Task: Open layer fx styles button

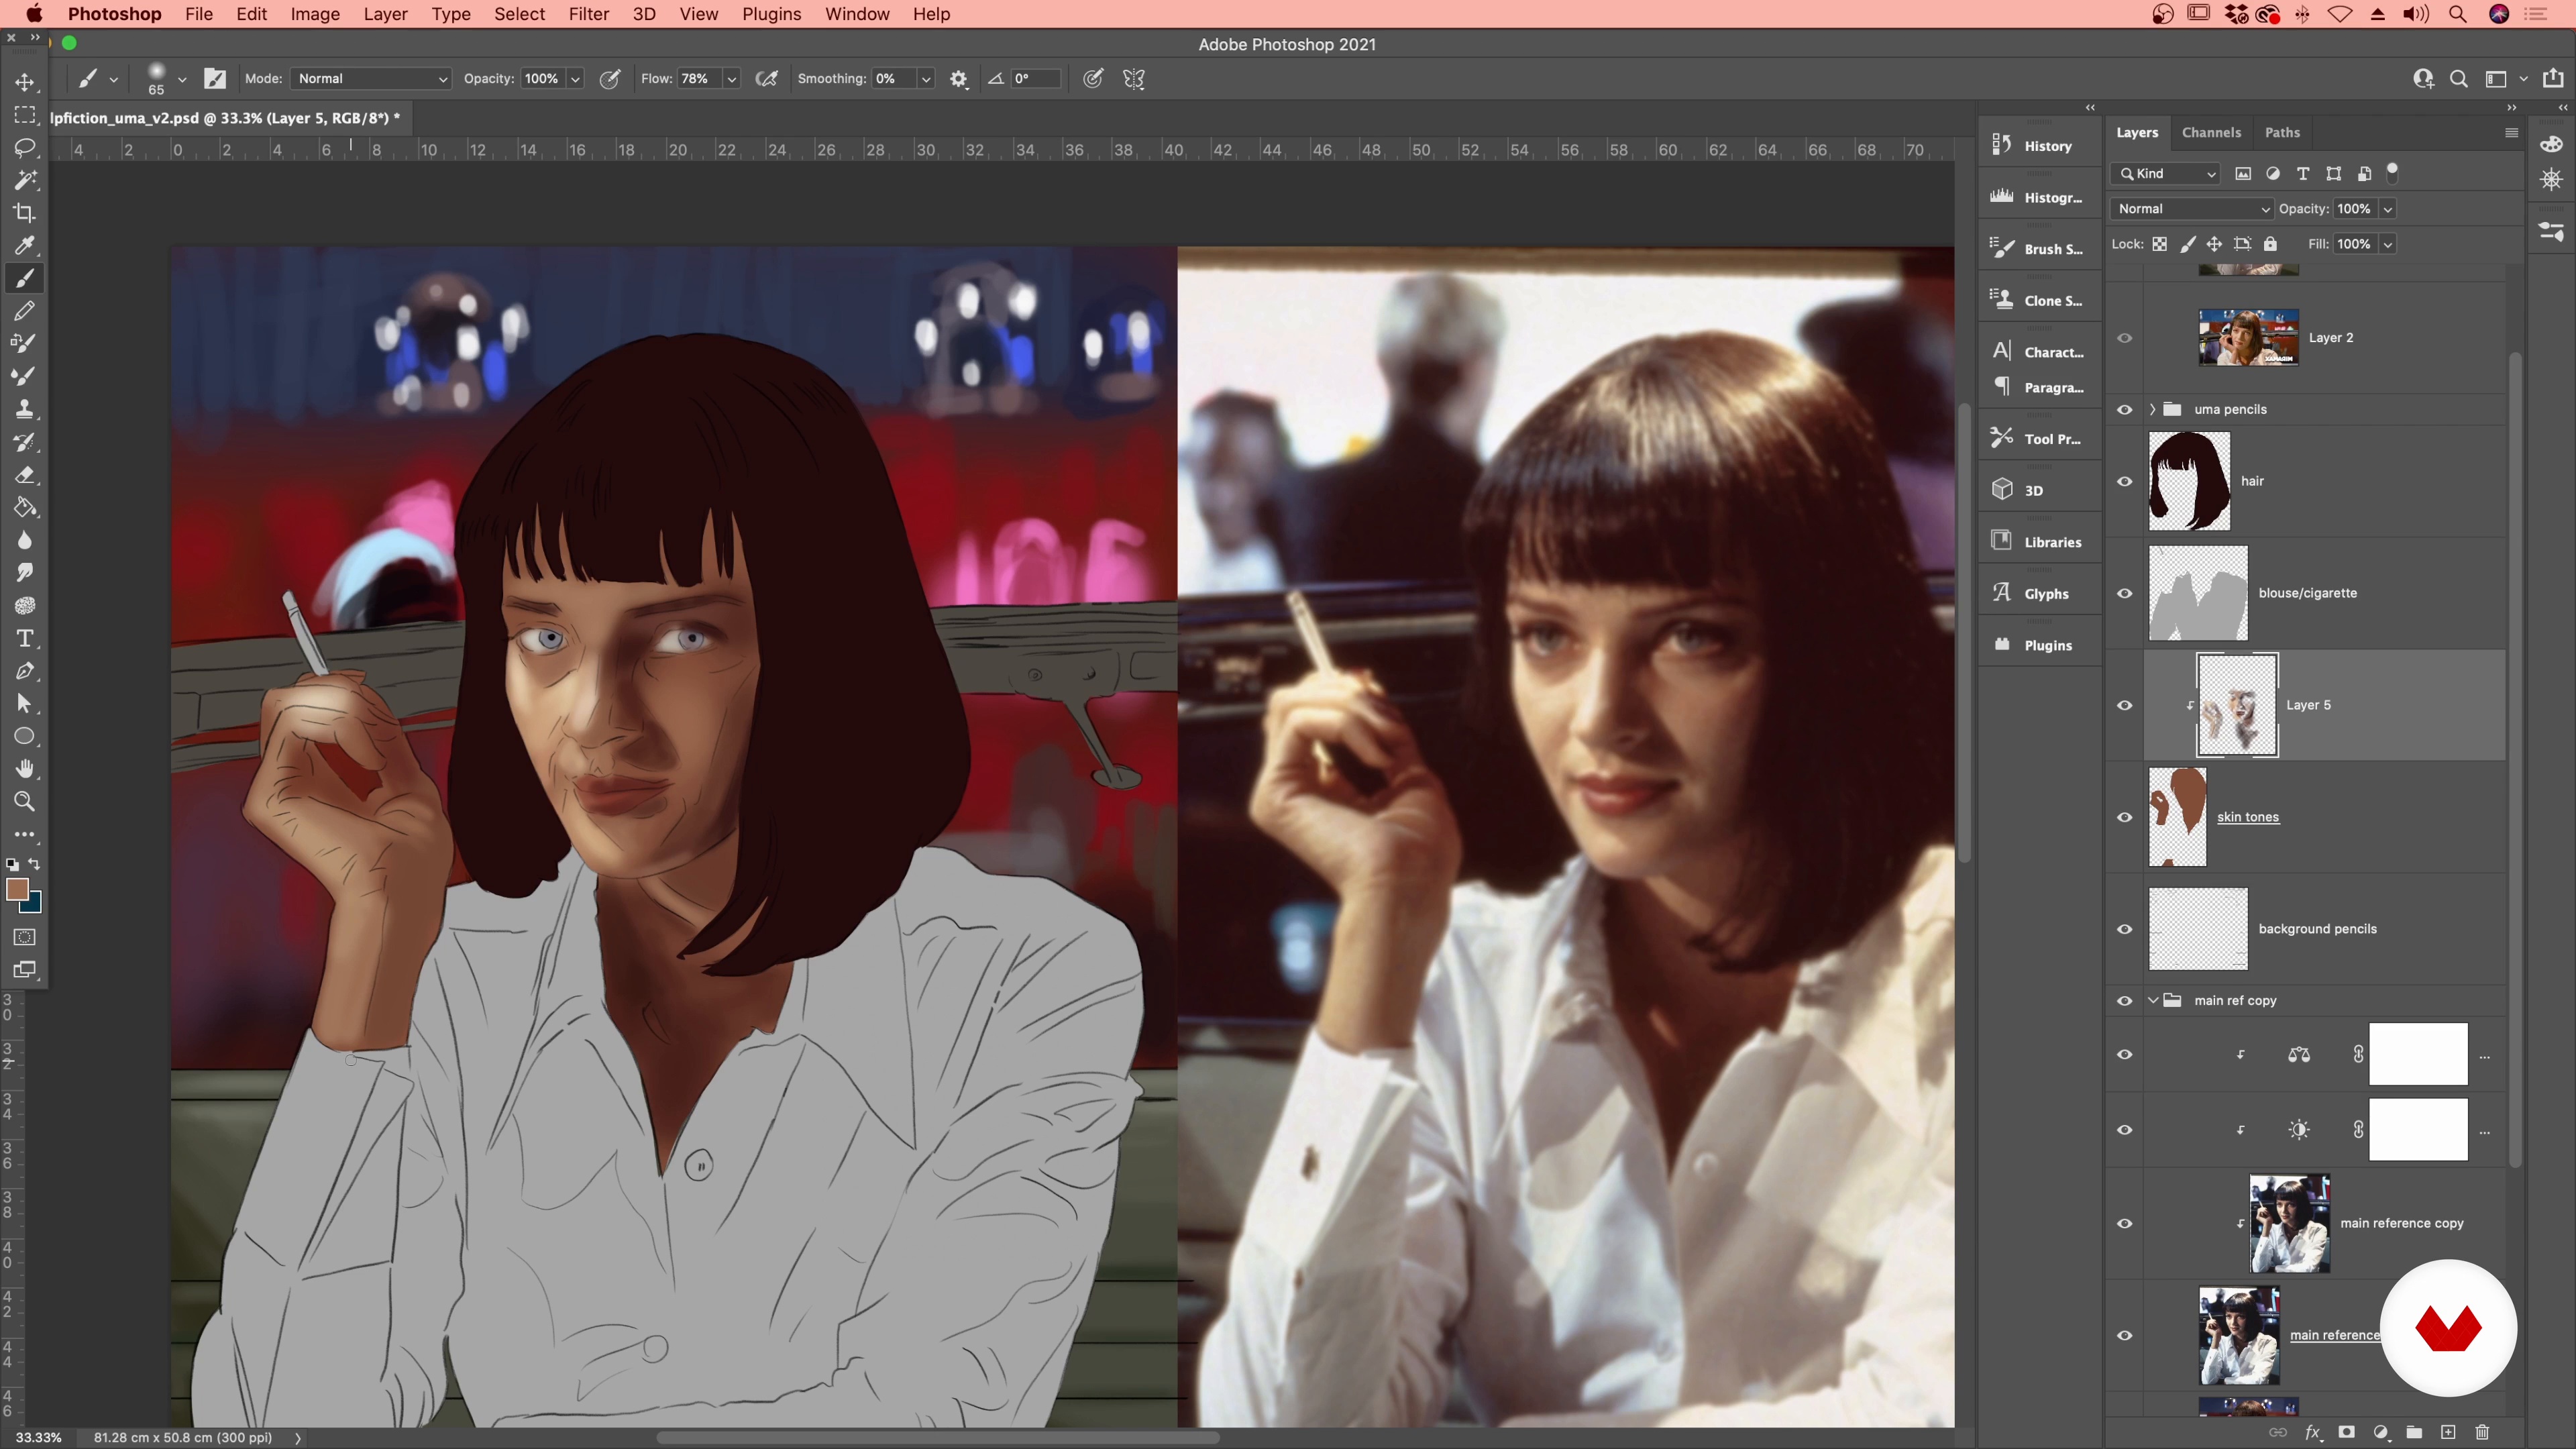Action: pos(2313,1432)
